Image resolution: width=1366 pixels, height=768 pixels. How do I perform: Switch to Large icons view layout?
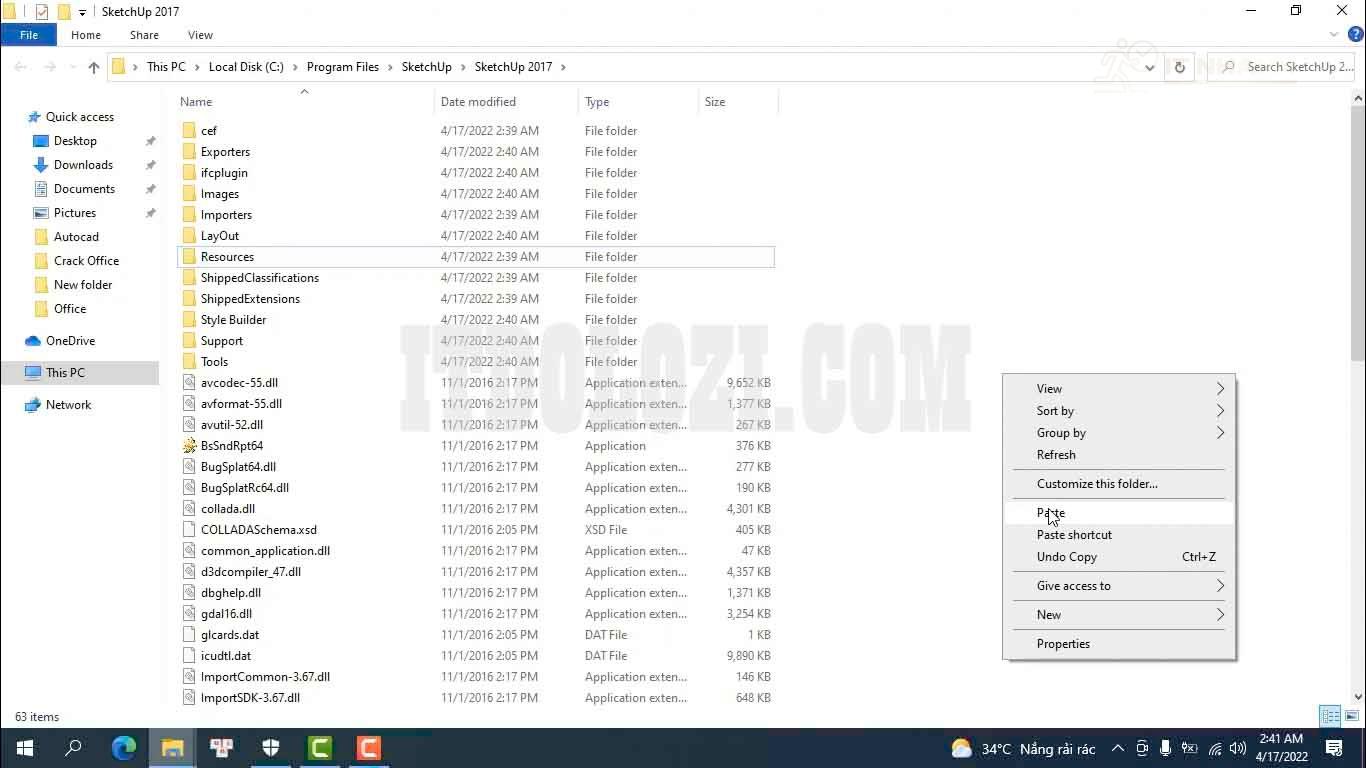pos(1351,716)
